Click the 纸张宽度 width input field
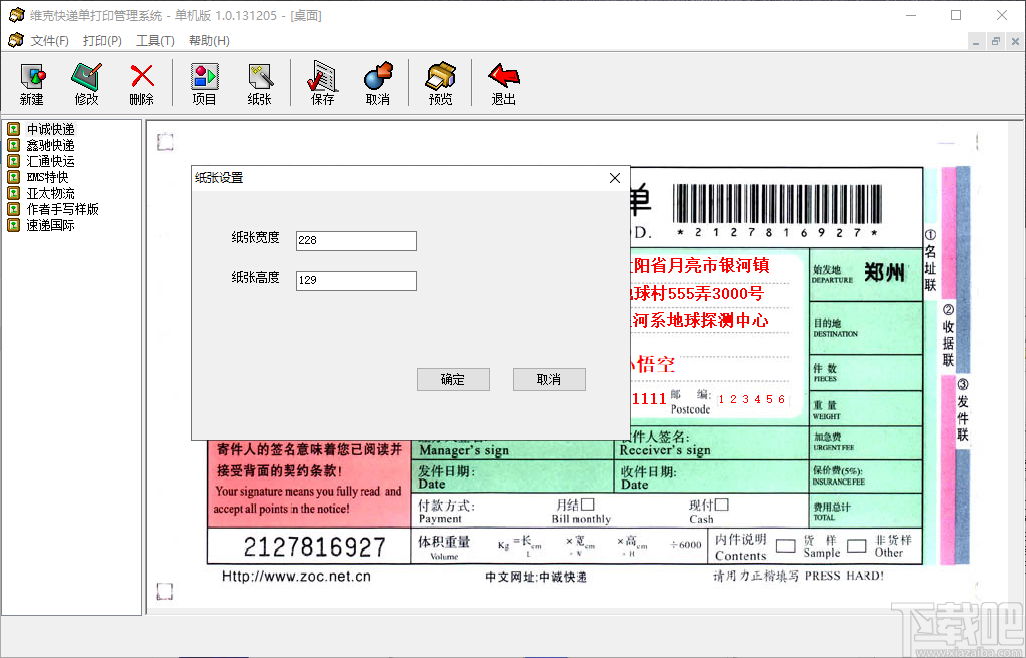The width and height of the screenshot is (1026, 658). pos(355,240)
